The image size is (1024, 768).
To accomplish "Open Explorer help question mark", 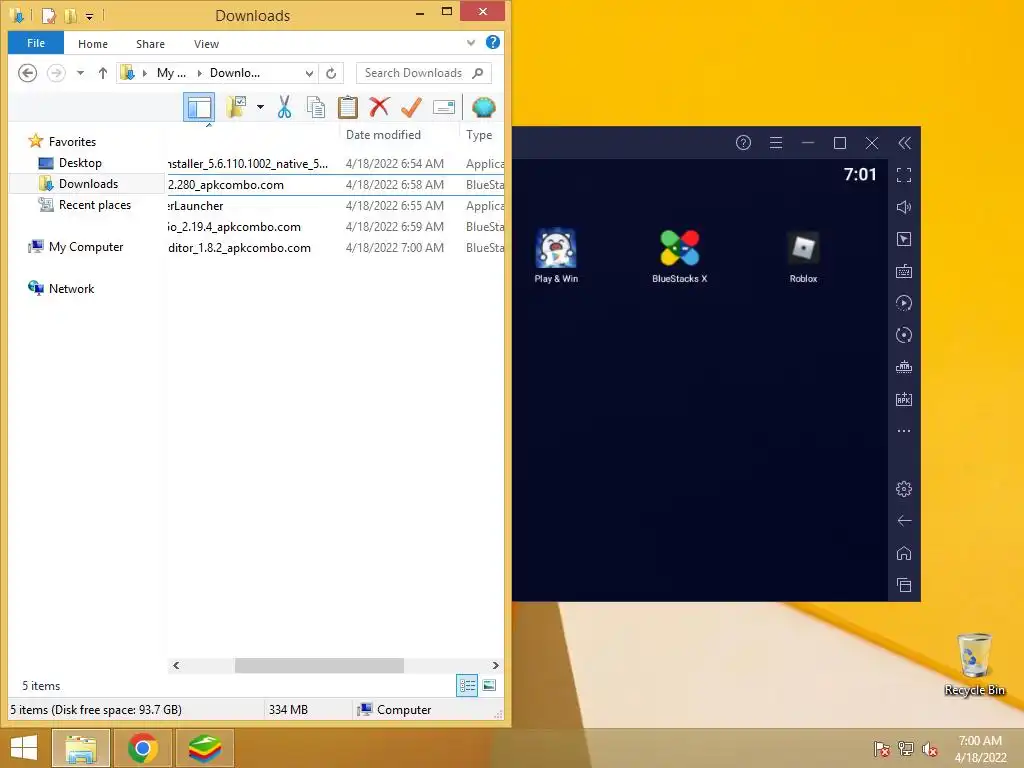I will 493,42.
